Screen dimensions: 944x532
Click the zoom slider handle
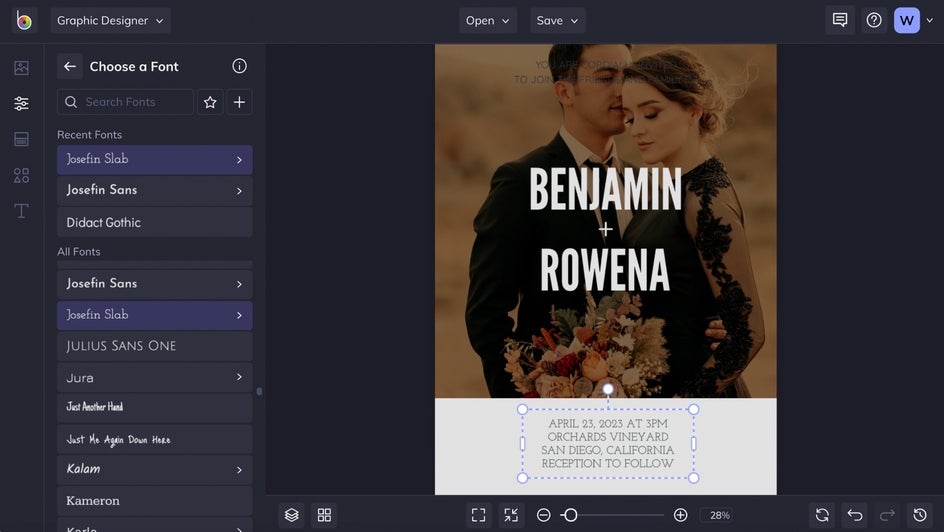click(570, 515)
